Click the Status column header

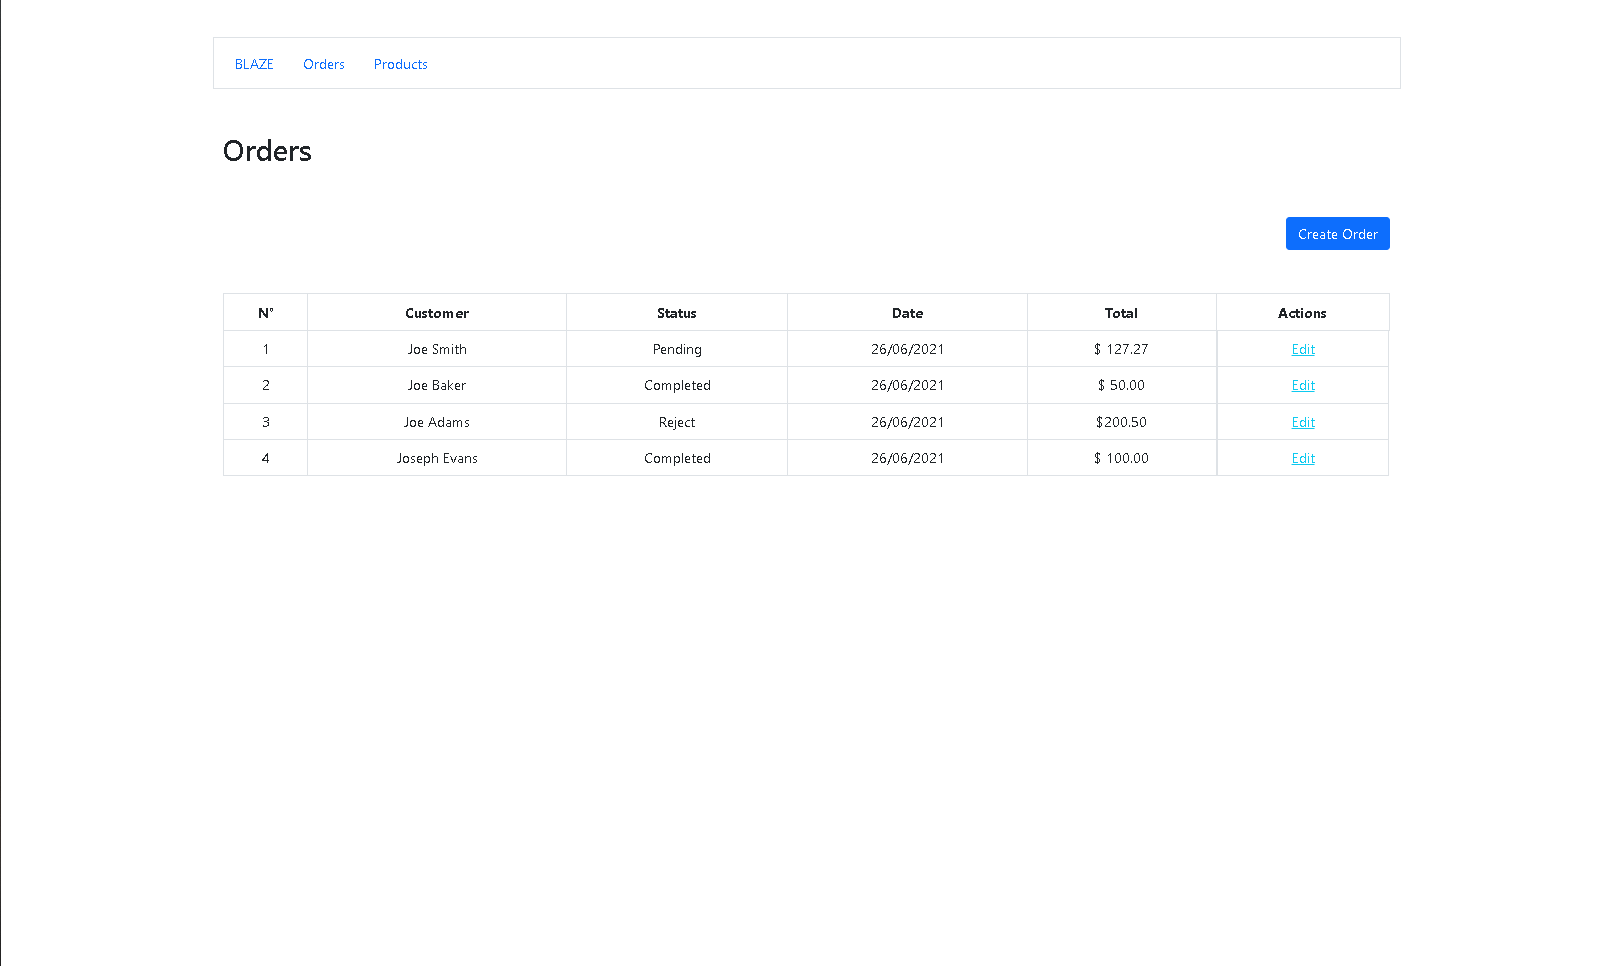[677, 312]
